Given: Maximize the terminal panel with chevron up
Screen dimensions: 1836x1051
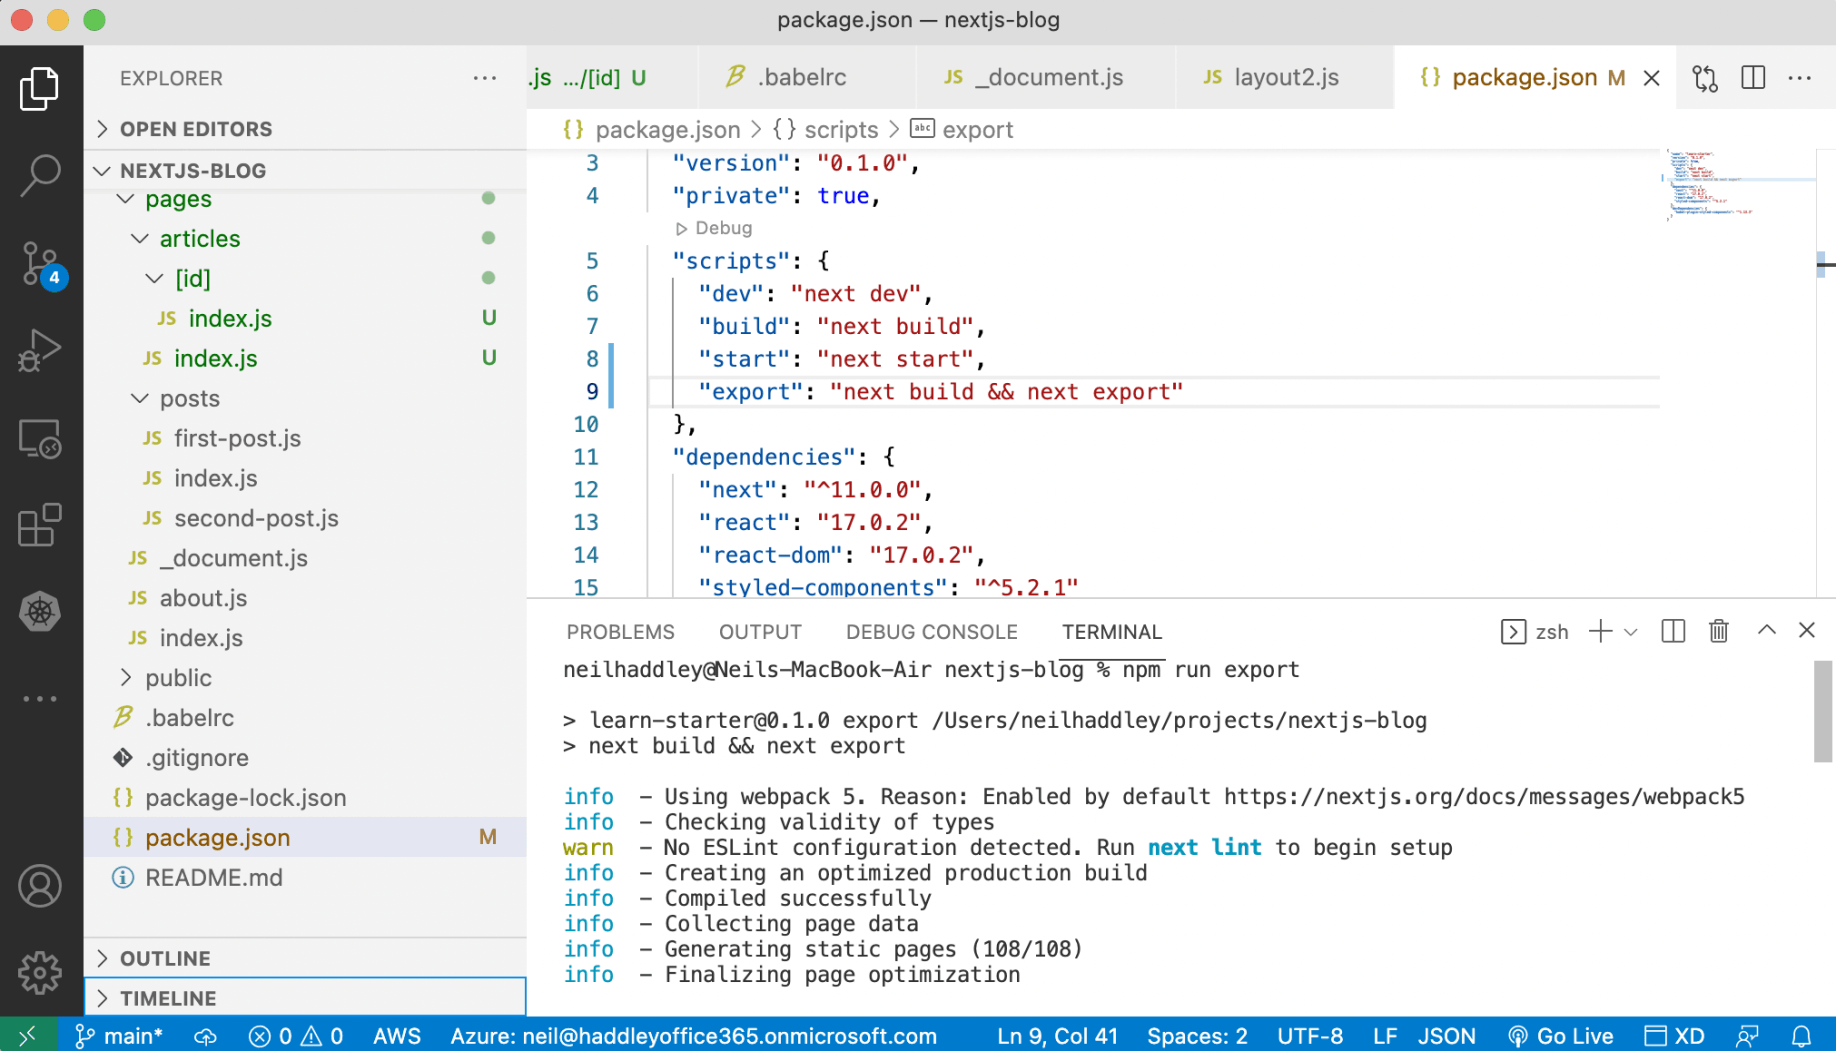Looking at the screenshot, I should click(1766, 631).
